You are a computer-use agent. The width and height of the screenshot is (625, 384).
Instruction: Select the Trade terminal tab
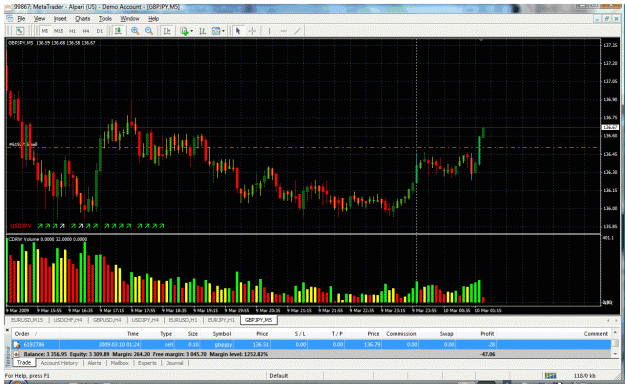(24, 362)
